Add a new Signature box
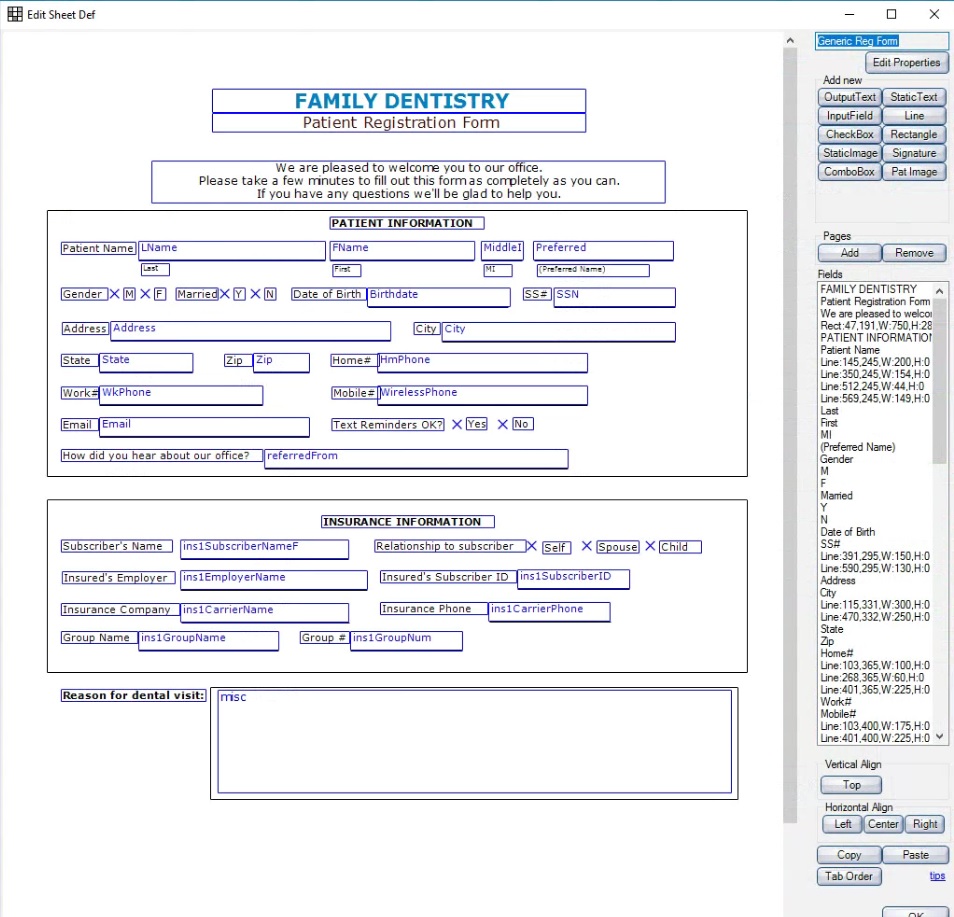The width and height of the screenshot is (954, 917). (914, 153)
